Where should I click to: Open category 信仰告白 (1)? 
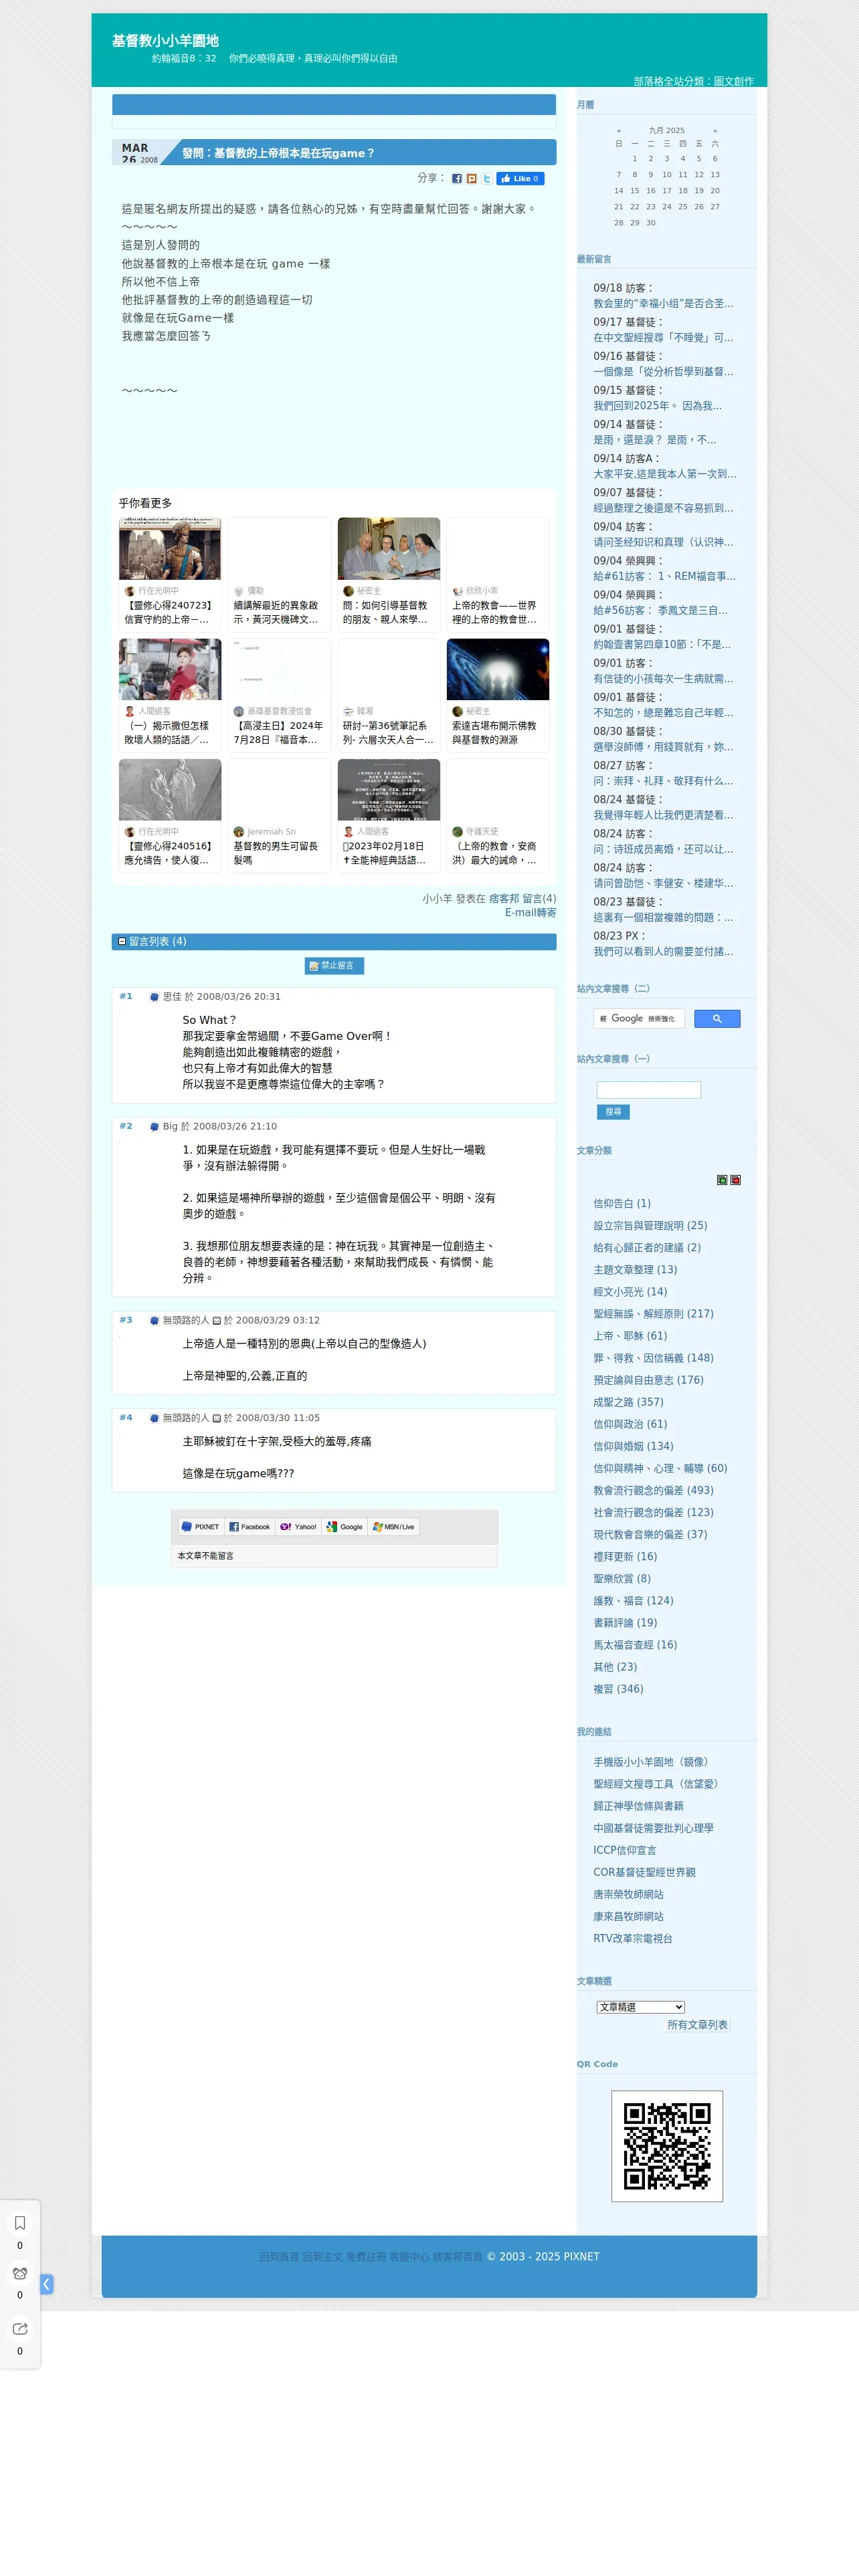[x=621, y=1203]
